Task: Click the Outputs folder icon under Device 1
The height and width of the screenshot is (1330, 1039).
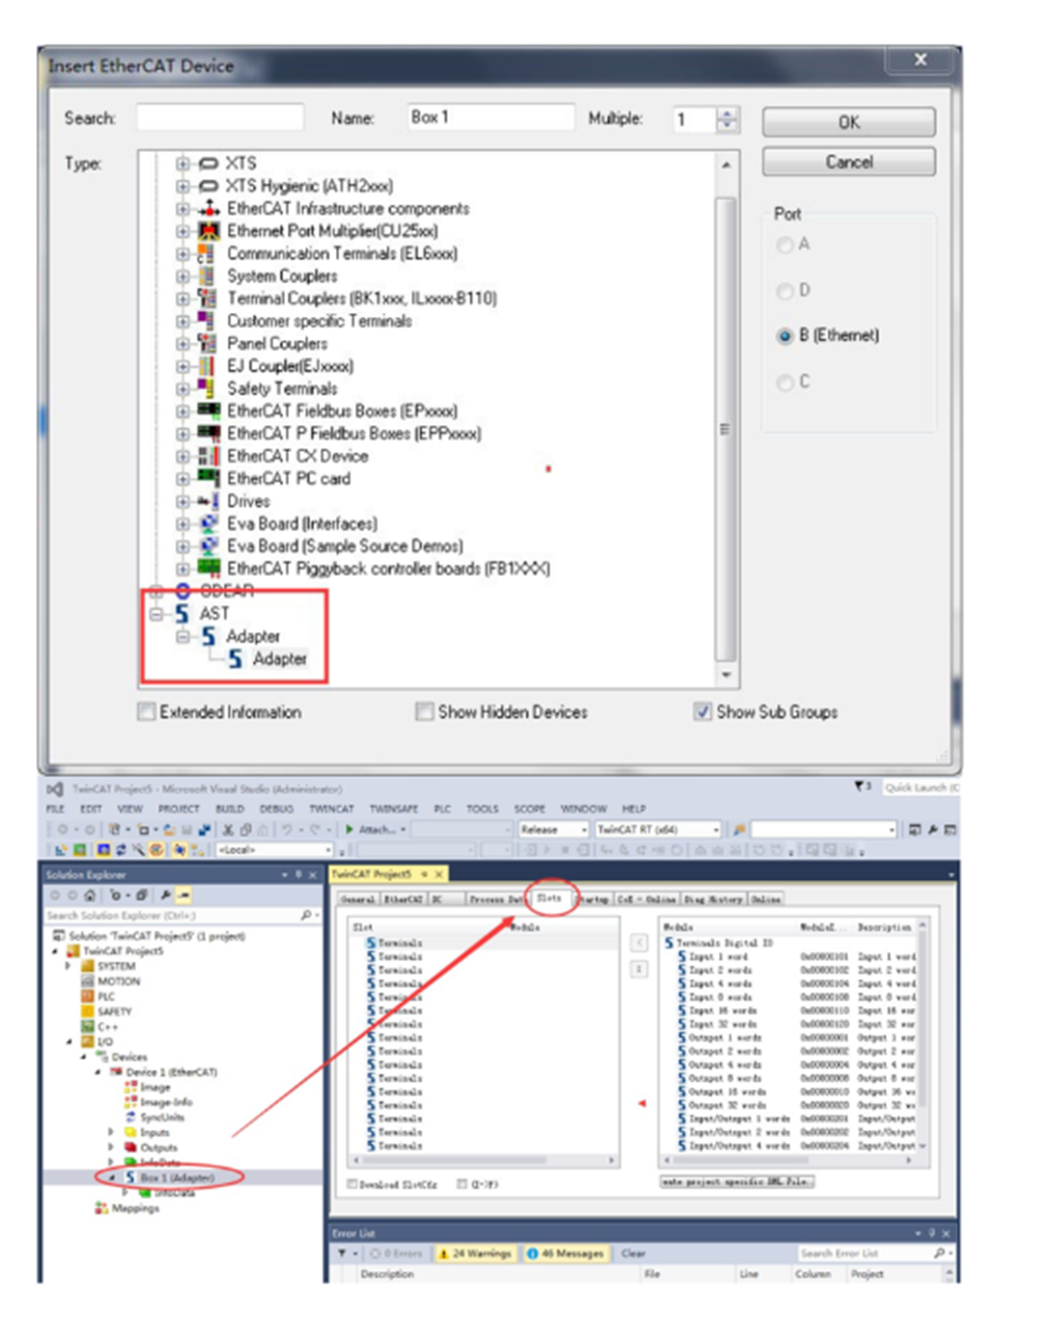Action: 130,1148
